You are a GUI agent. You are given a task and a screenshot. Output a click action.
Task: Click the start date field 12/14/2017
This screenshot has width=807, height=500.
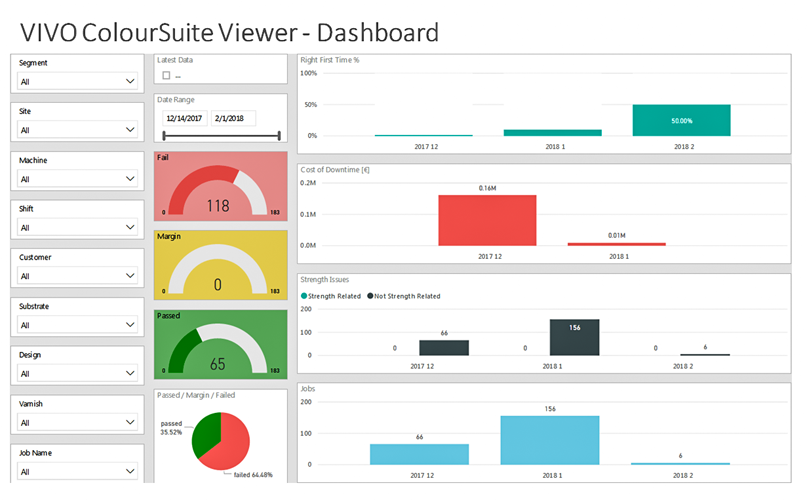click(x=185, y=118)
